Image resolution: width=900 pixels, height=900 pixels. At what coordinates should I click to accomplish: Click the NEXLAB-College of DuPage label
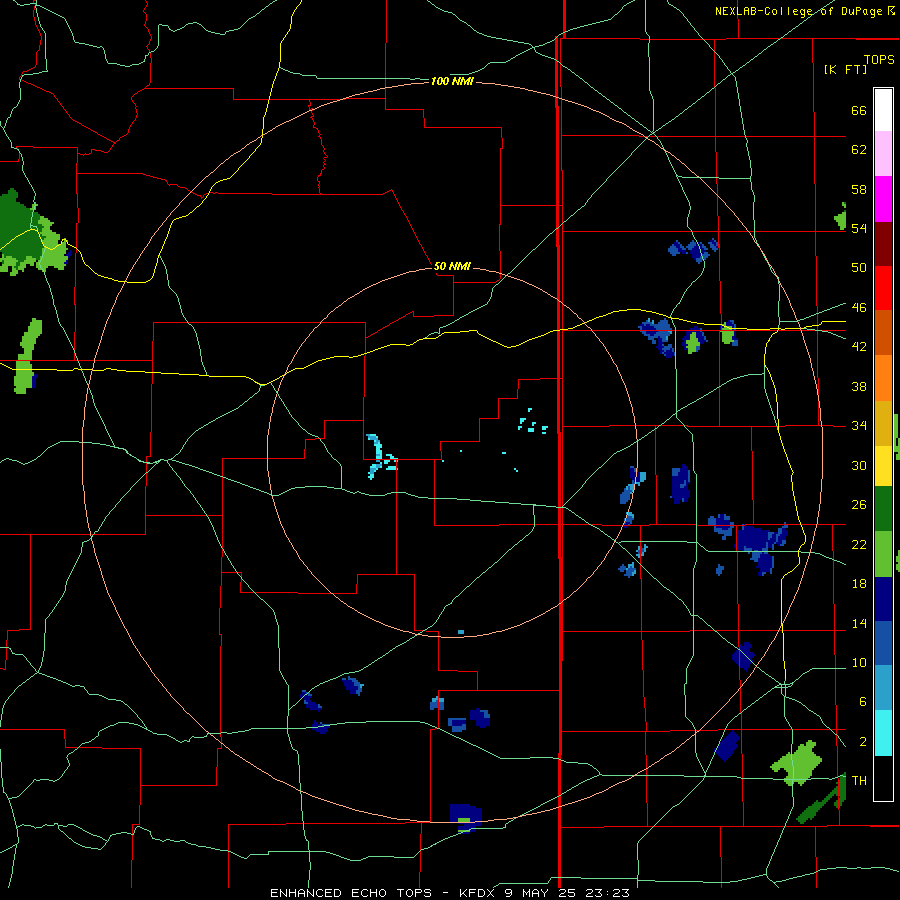coord(798,11)
